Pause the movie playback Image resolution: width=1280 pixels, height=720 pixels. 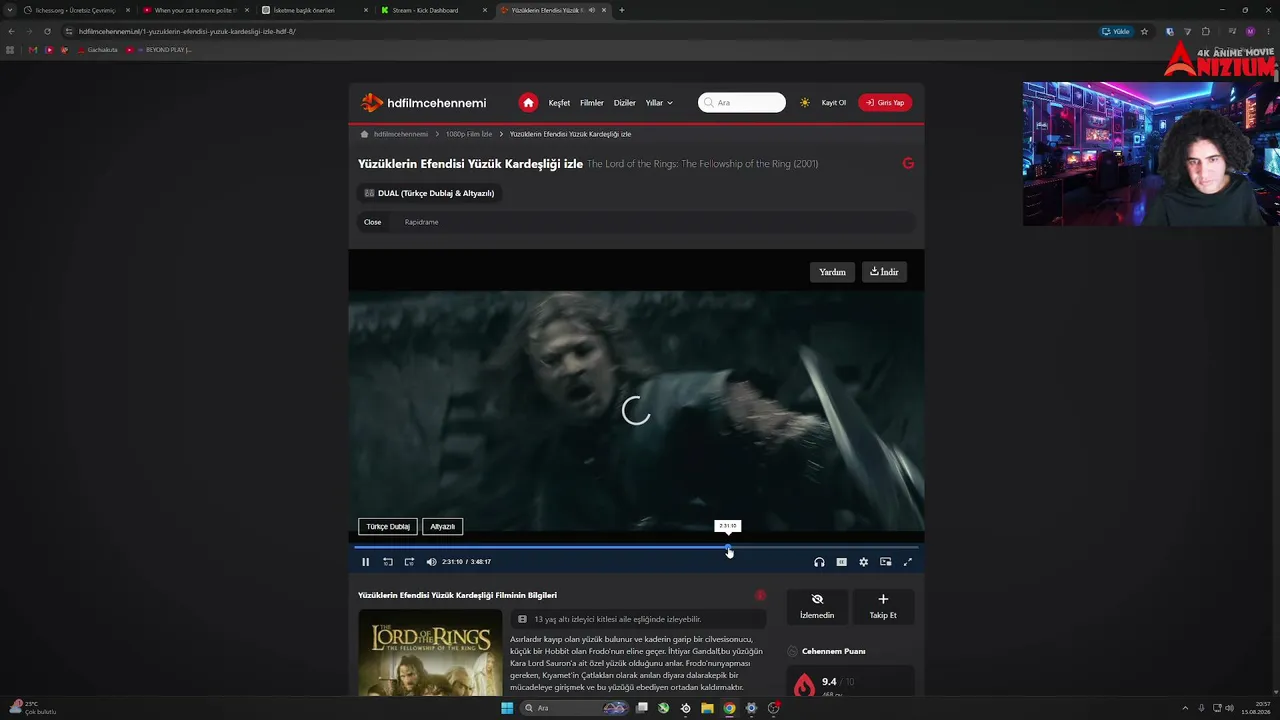click(365, 562)
